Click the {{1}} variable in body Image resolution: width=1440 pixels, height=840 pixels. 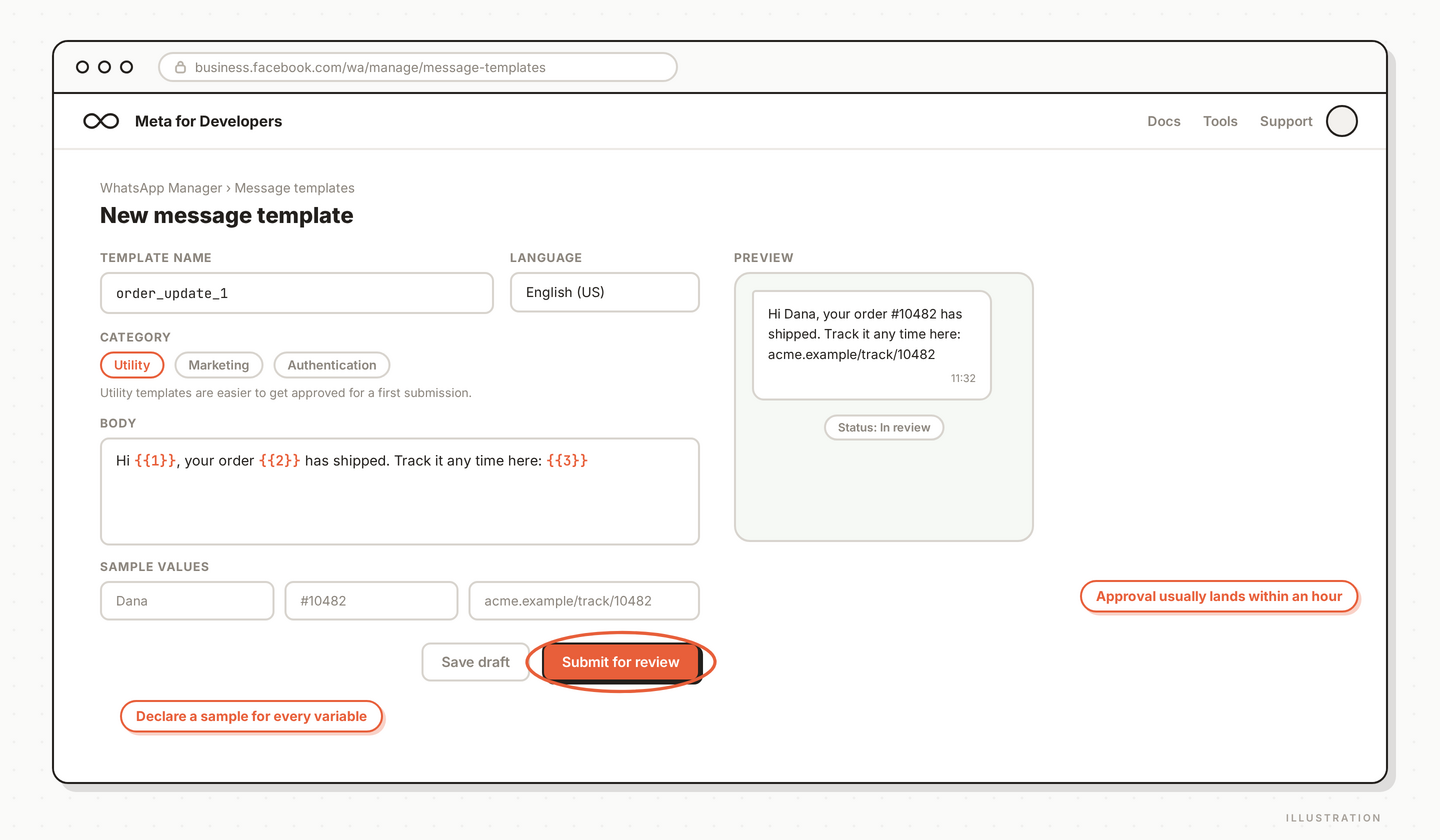(155, 461)
